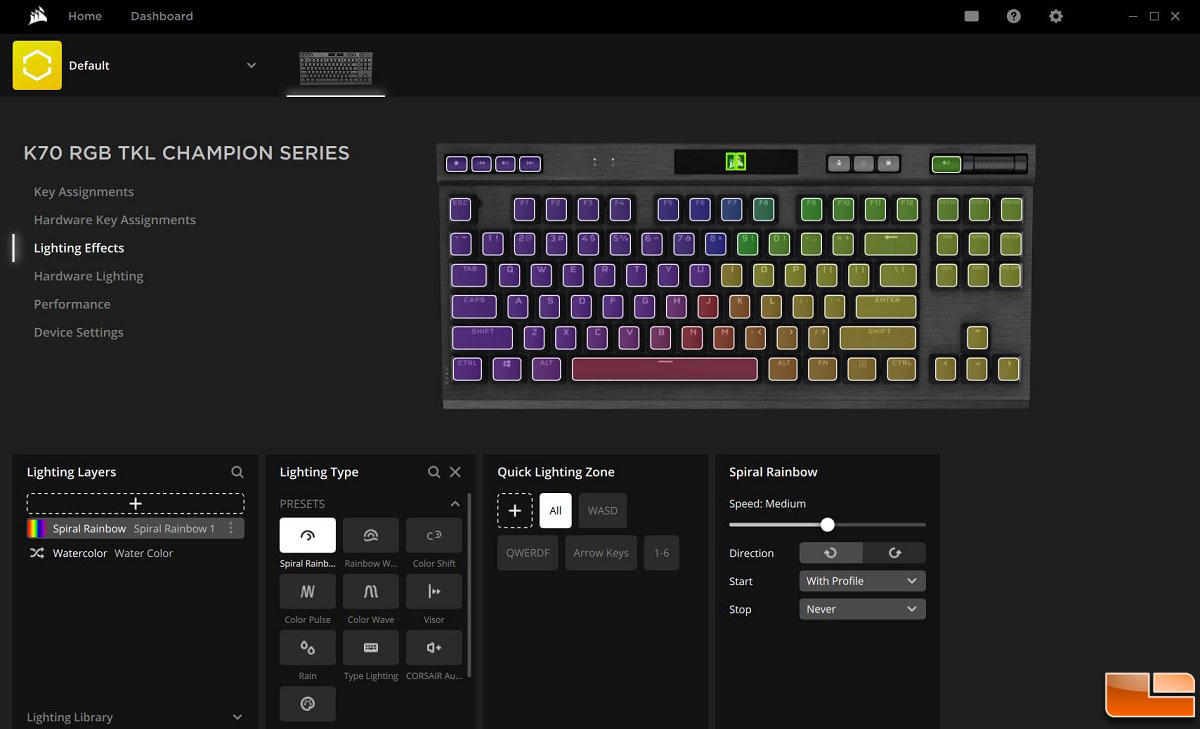The width and height of the screenshot is (1200, 729).
Task: Go to Hardware Lighting section
Action: [x=88, y=276]
